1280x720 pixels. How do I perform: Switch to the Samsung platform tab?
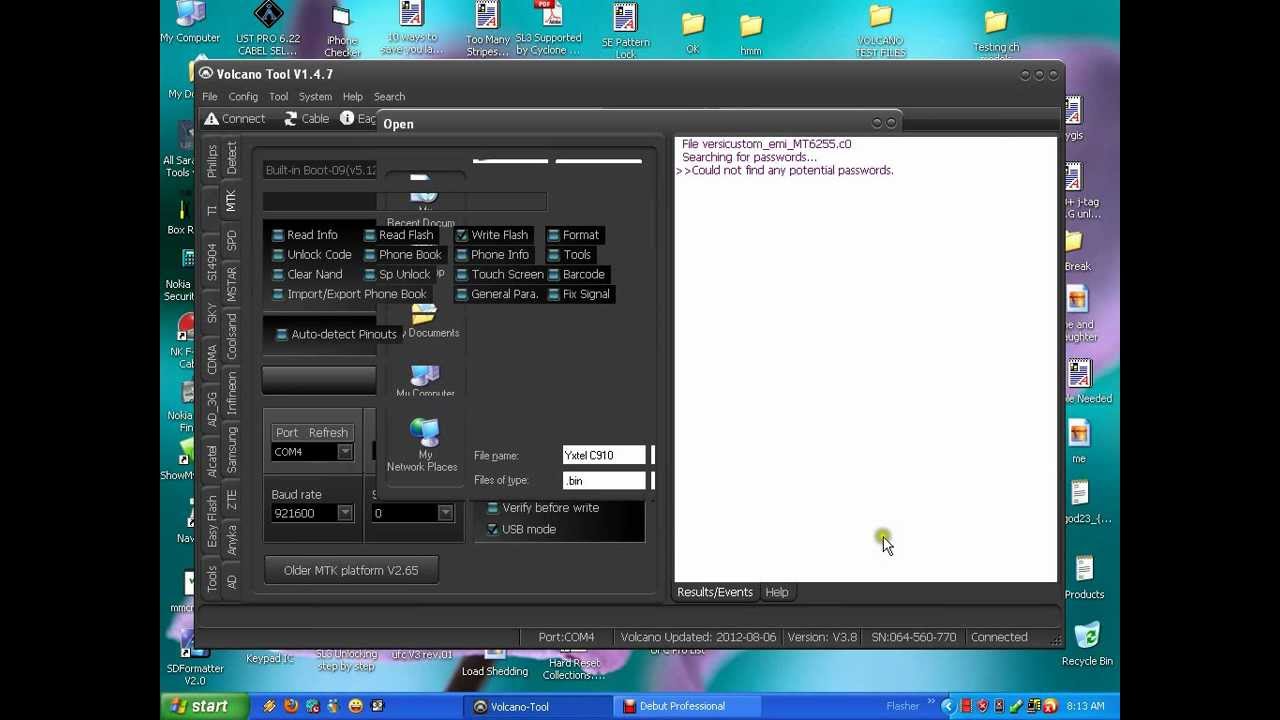231,449
